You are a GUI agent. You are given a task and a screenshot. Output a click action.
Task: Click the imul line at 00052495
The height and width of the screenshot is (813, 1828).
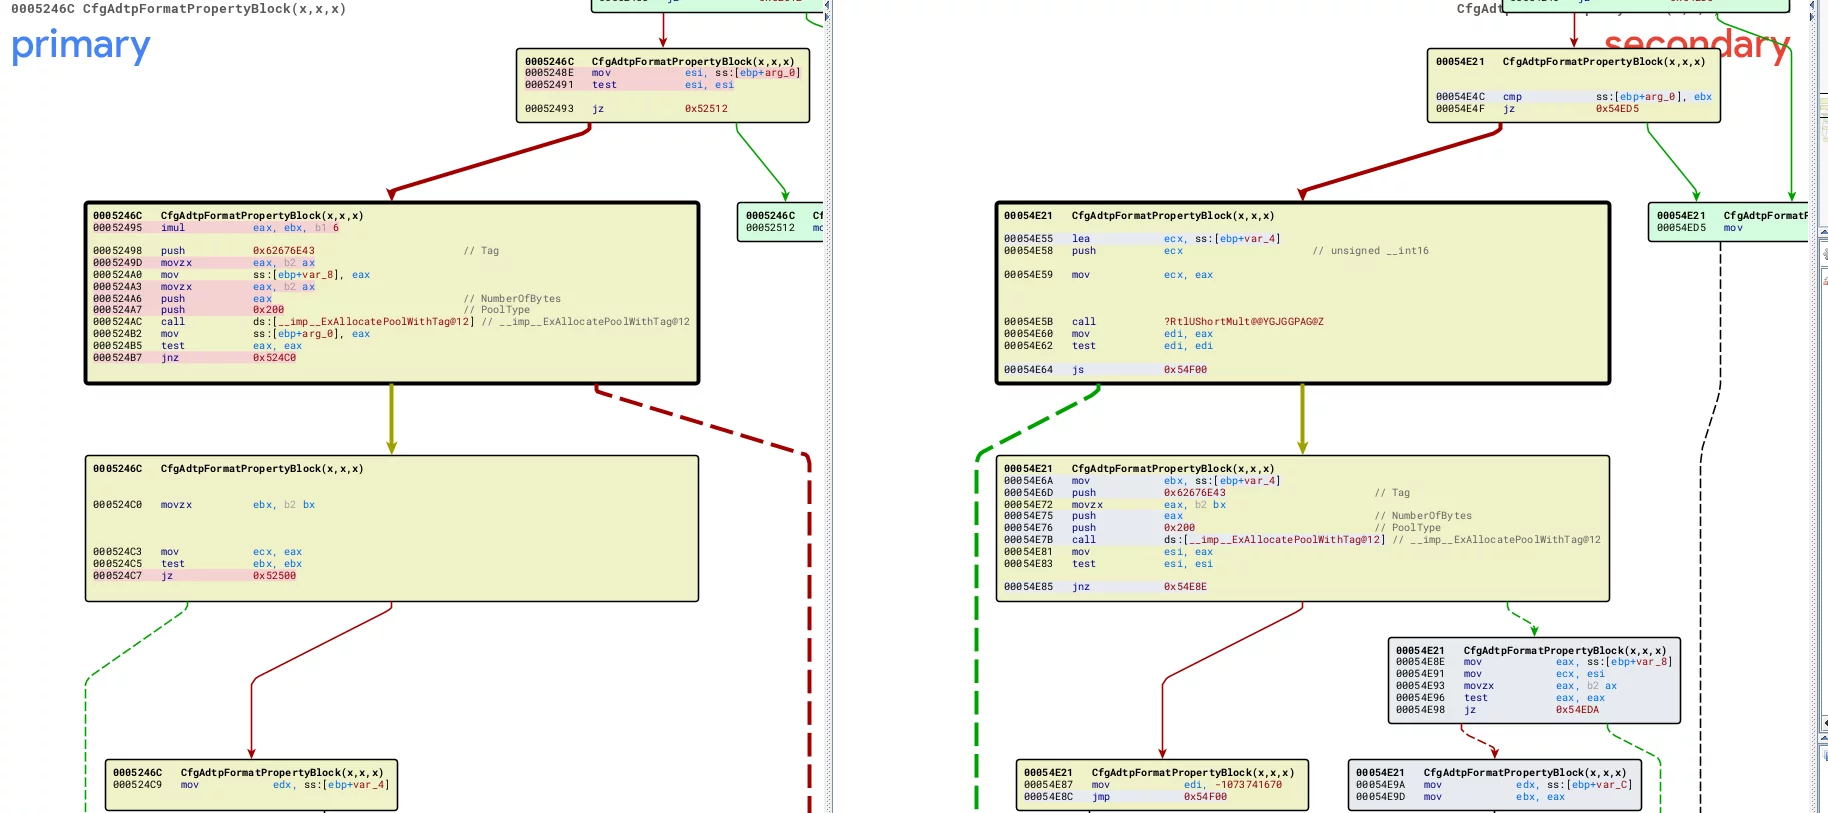(216, 228)
